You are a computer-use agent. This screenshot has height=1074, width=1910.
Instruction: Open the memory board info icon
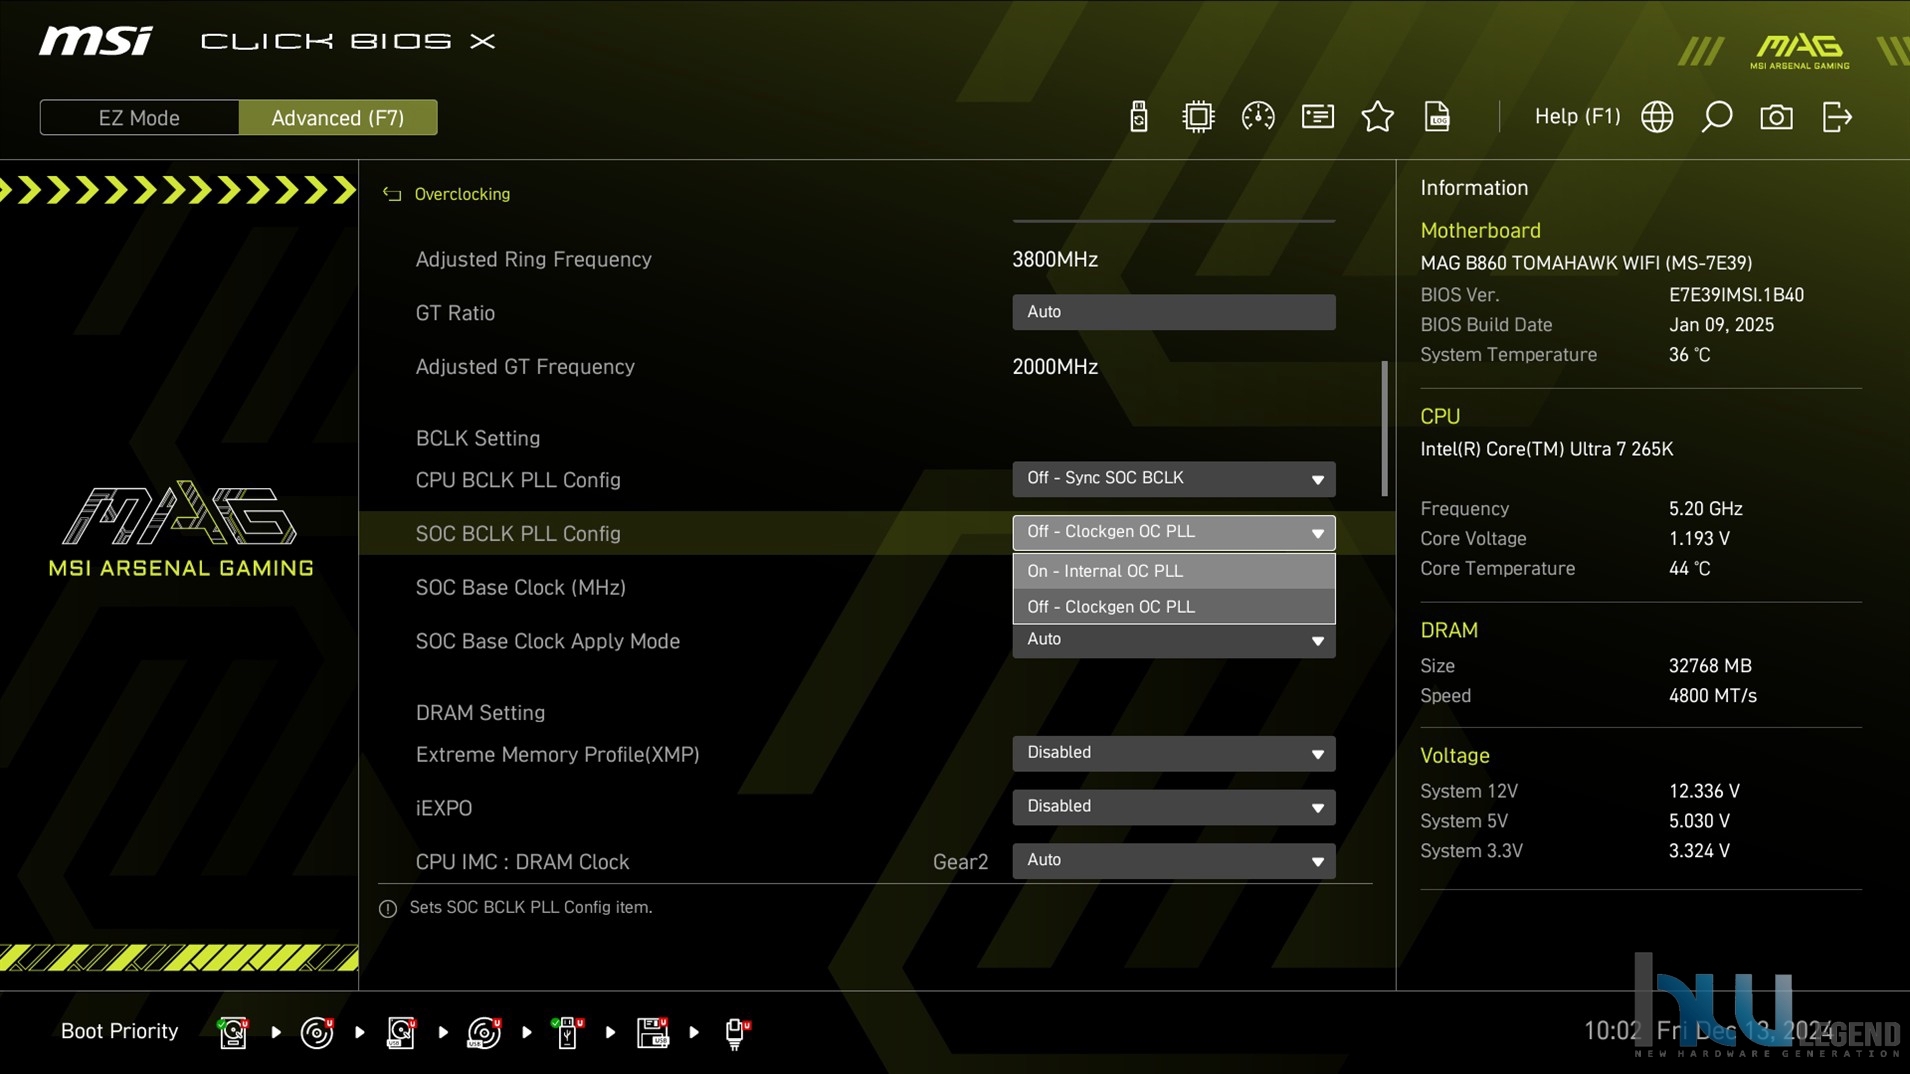[x=1317, y=117]
